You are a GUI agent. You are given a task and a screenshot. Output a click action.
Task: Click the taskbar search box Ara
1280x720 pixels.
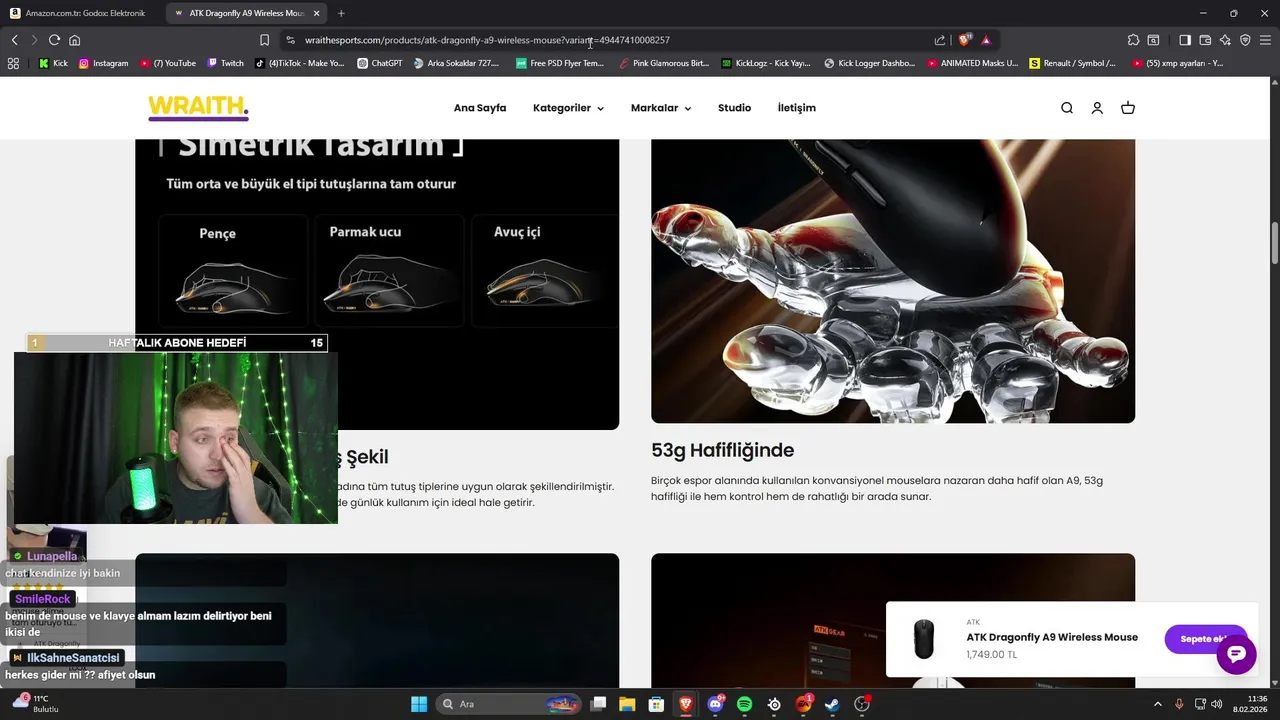pos(510,704)
